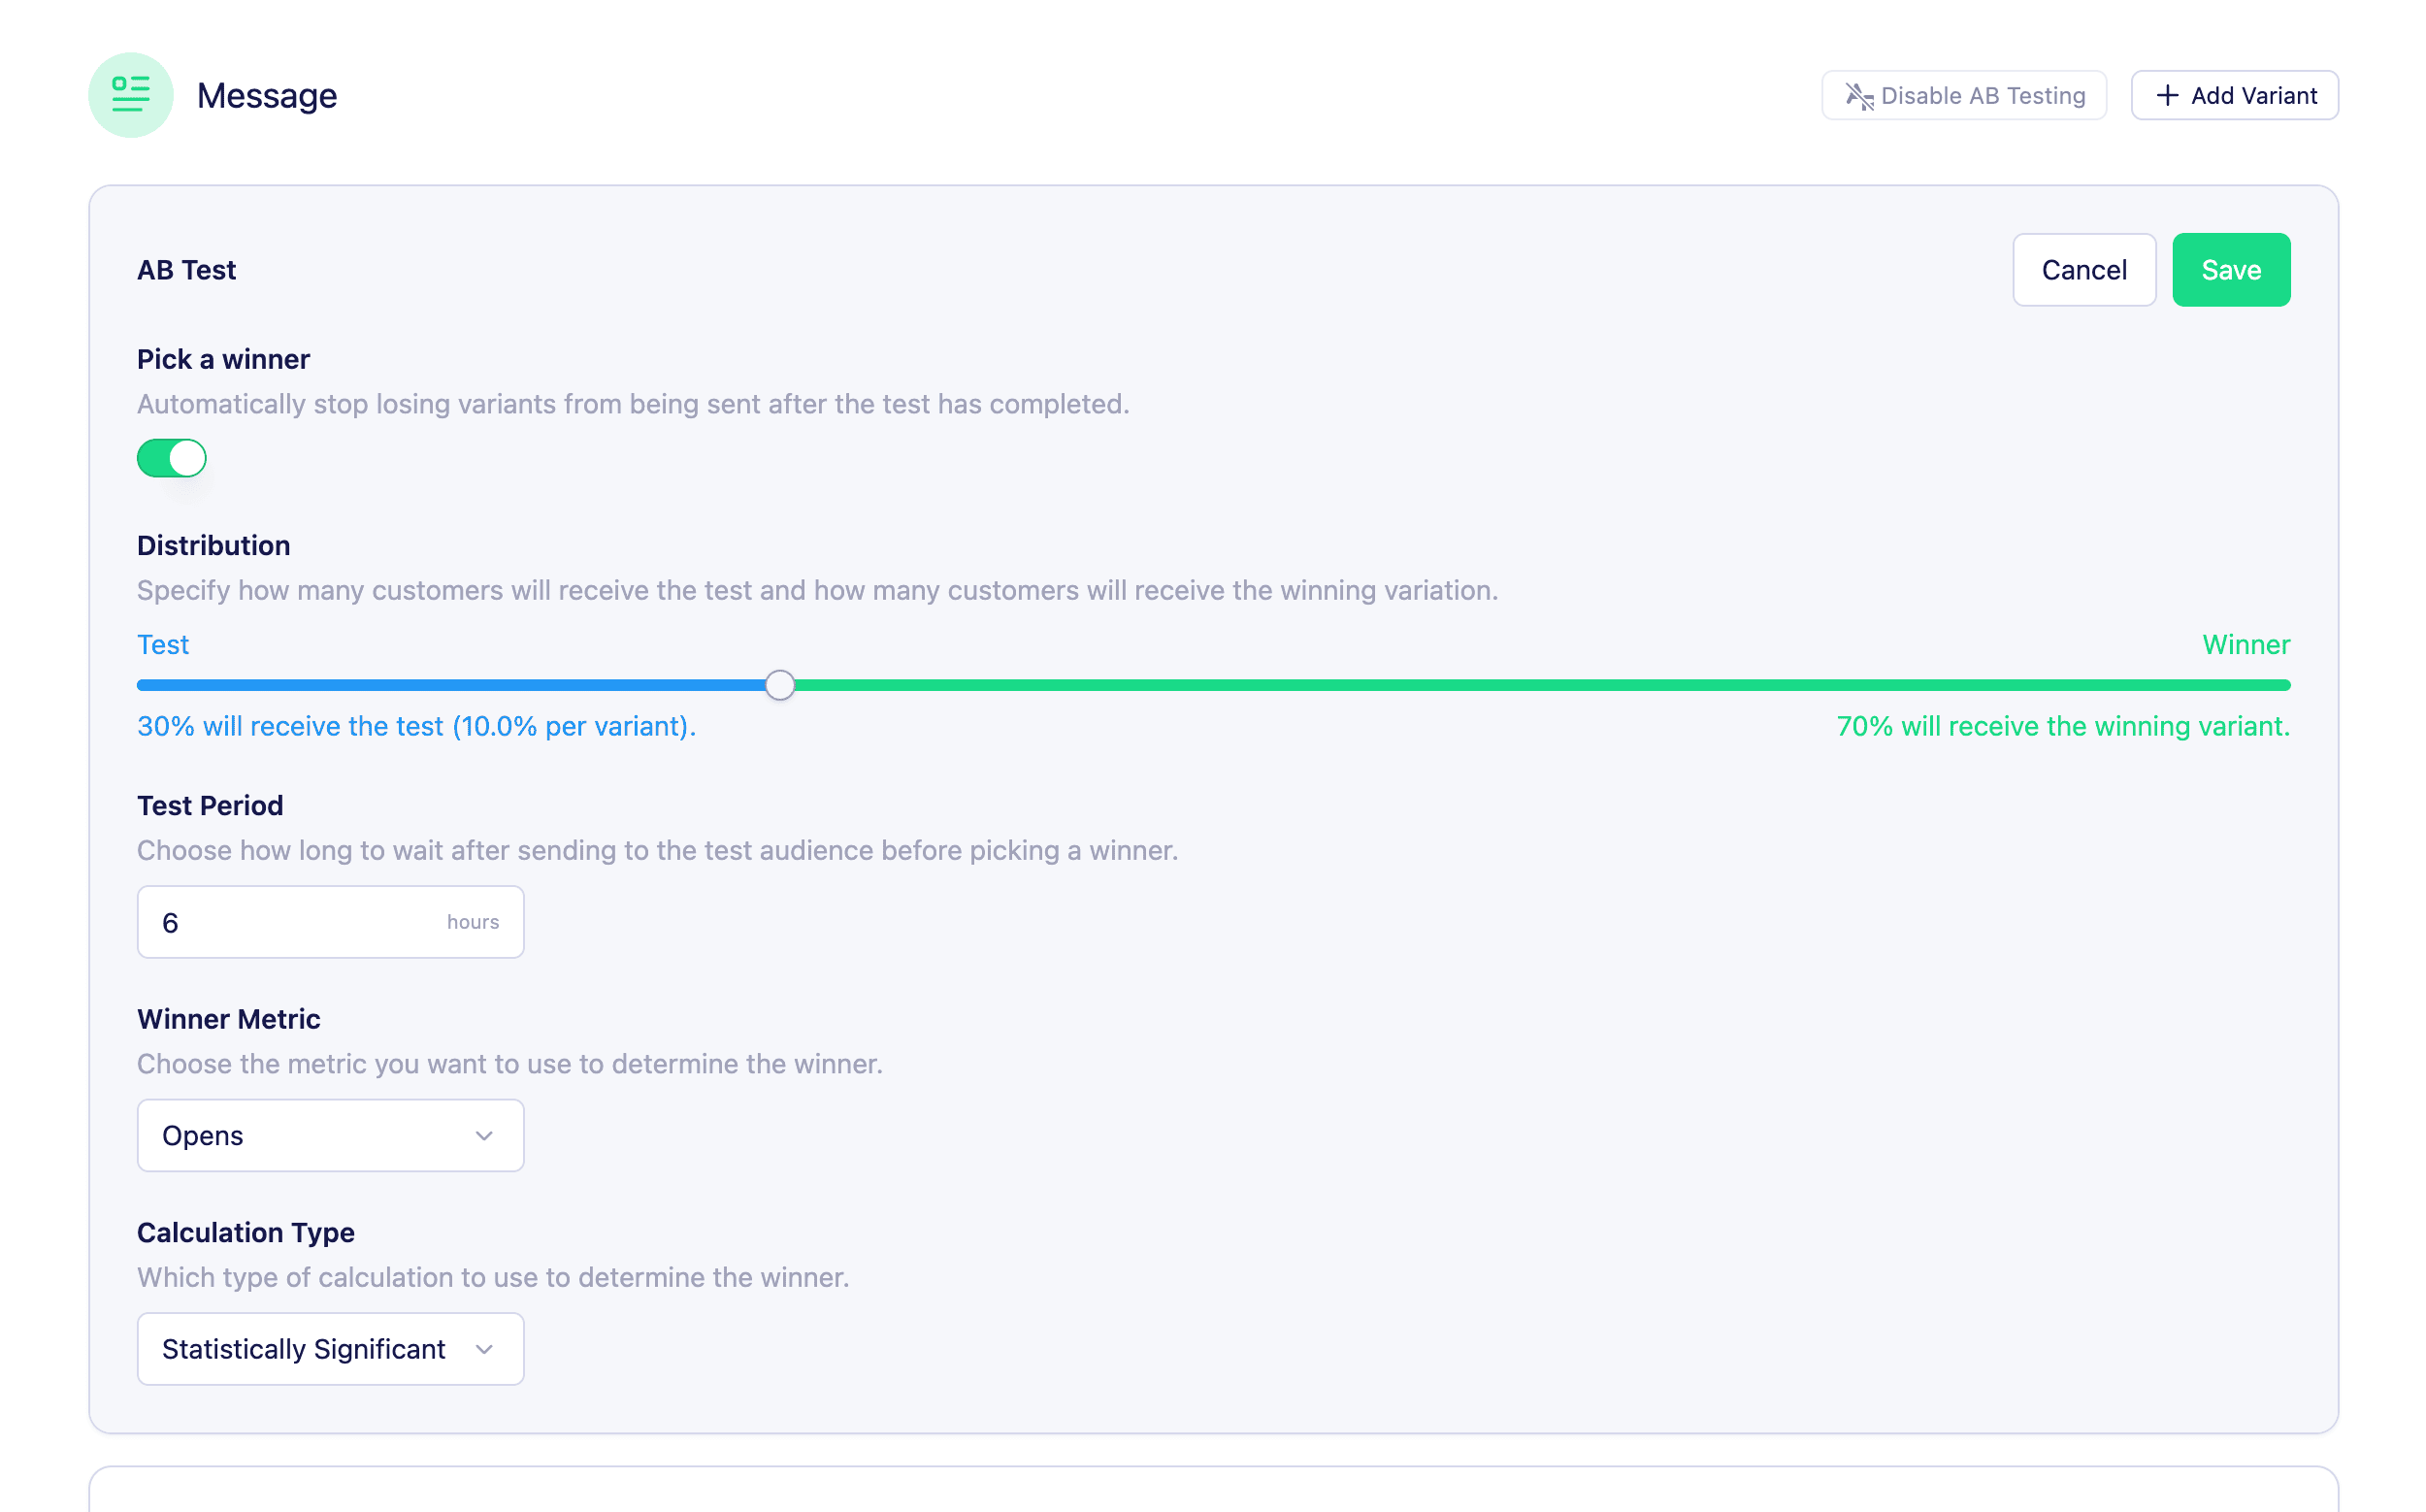Turn off the Pick a winner toggle
Viewport: 2426px width, 1512px height.
point(172,458)
